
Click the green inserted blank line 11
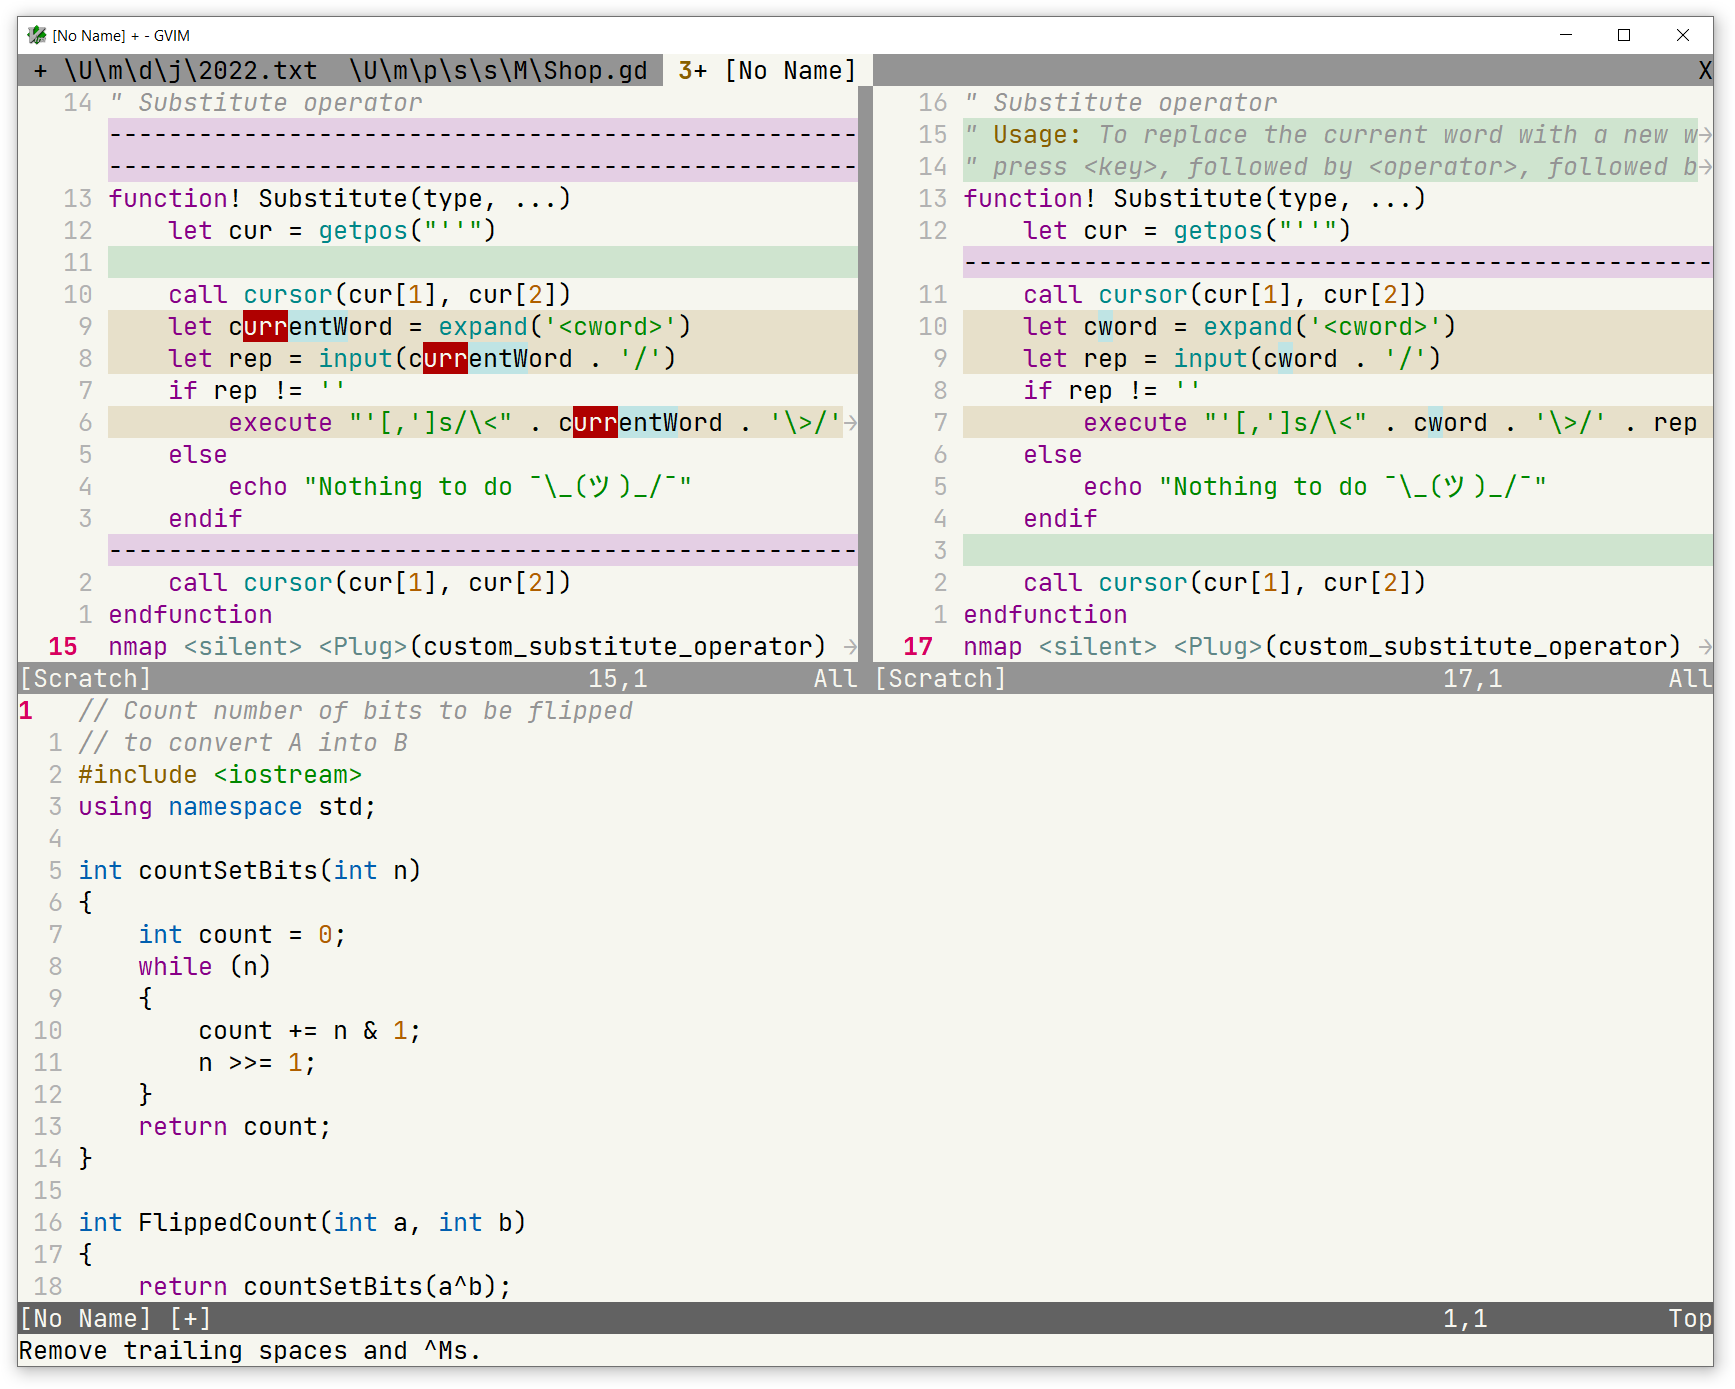point(480,262)
